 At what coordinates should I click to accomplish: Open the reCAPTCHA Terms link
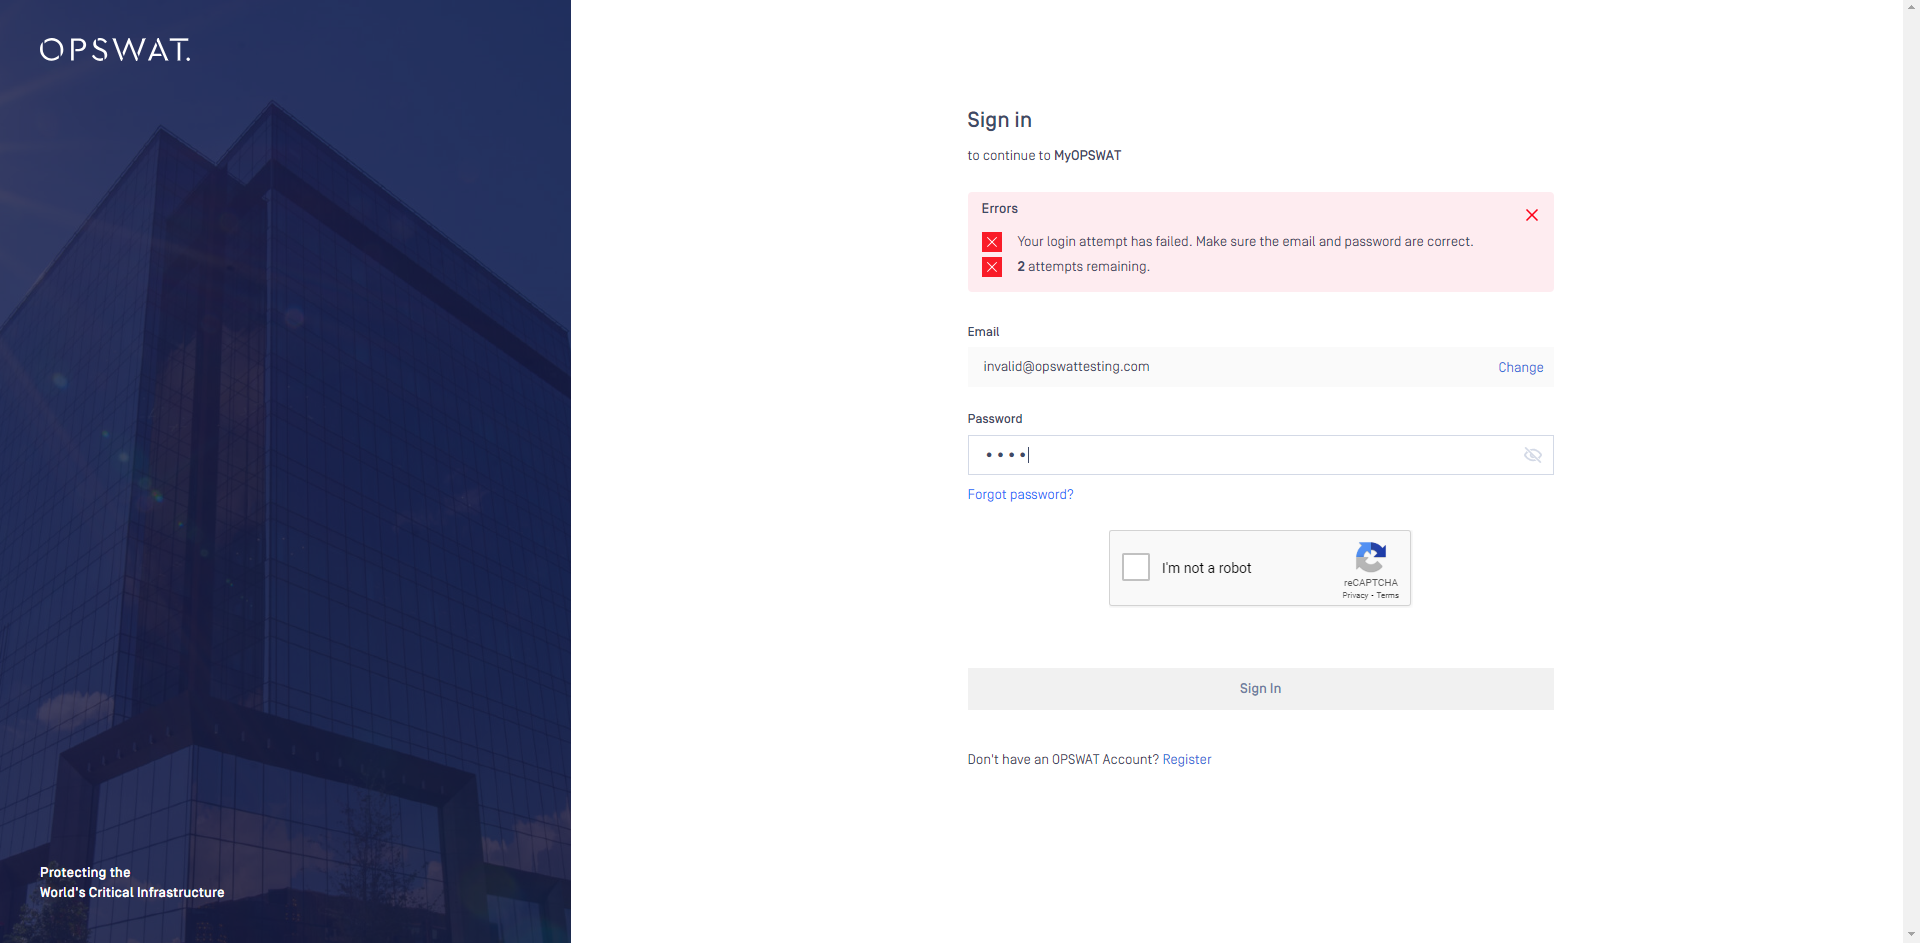[1388, 595]
